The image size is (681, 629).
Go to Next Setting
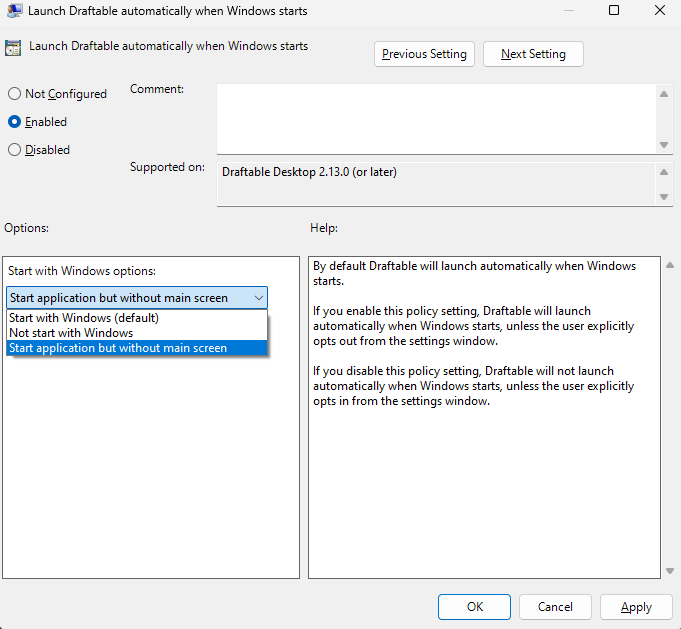(533, 54)
